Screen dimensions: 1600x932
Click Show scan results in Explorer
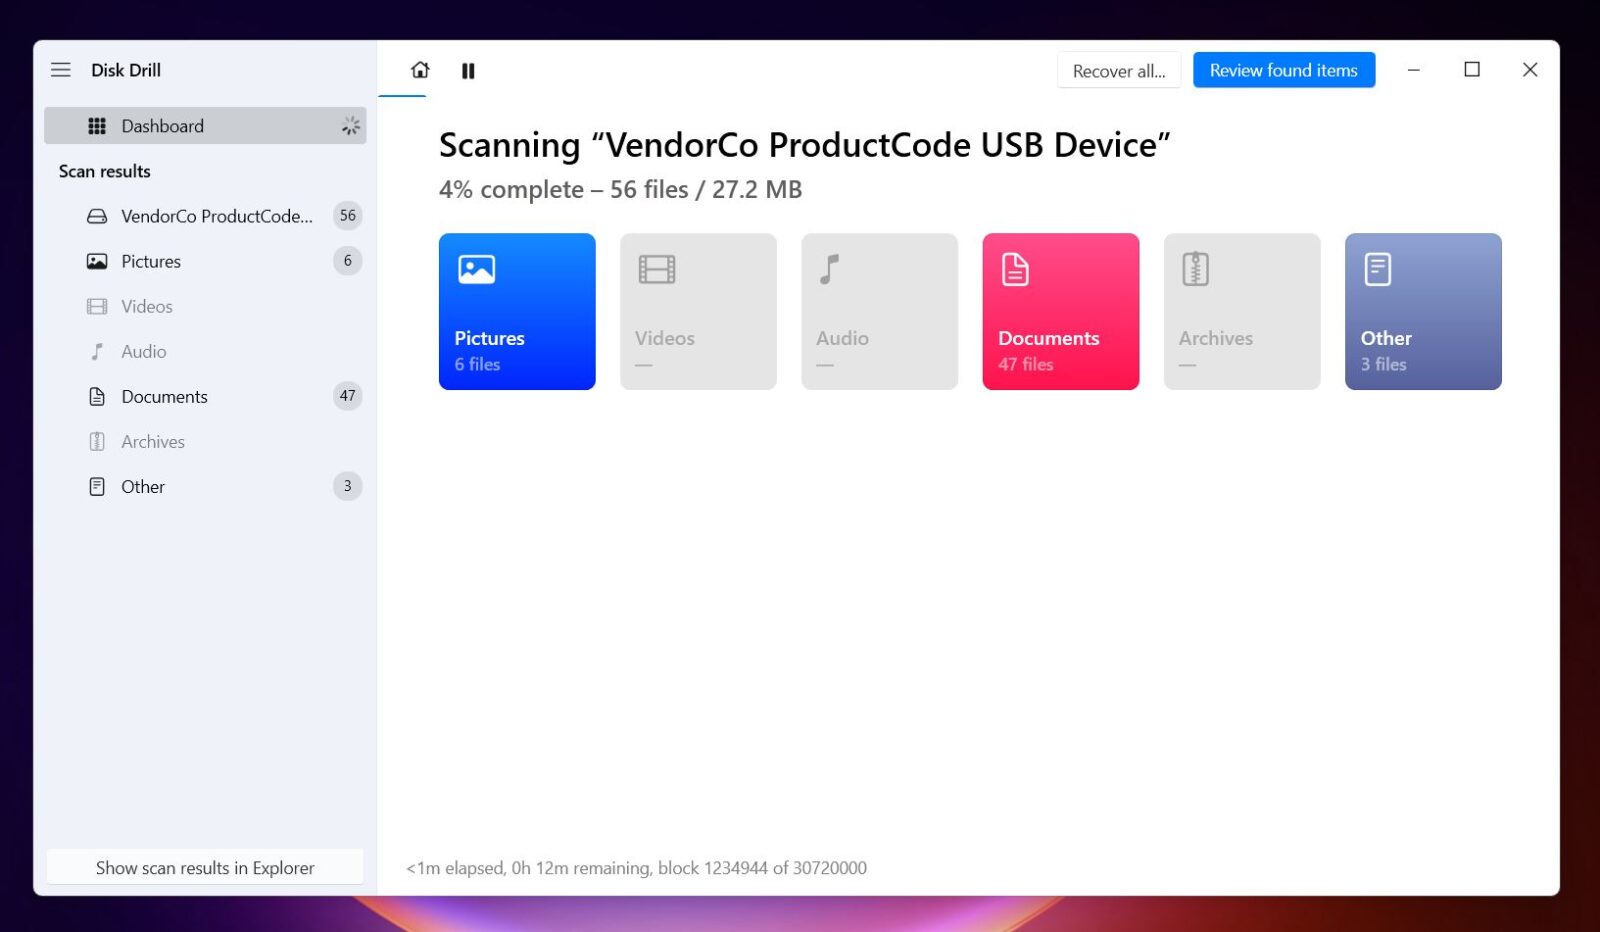[x=204, y=867]
